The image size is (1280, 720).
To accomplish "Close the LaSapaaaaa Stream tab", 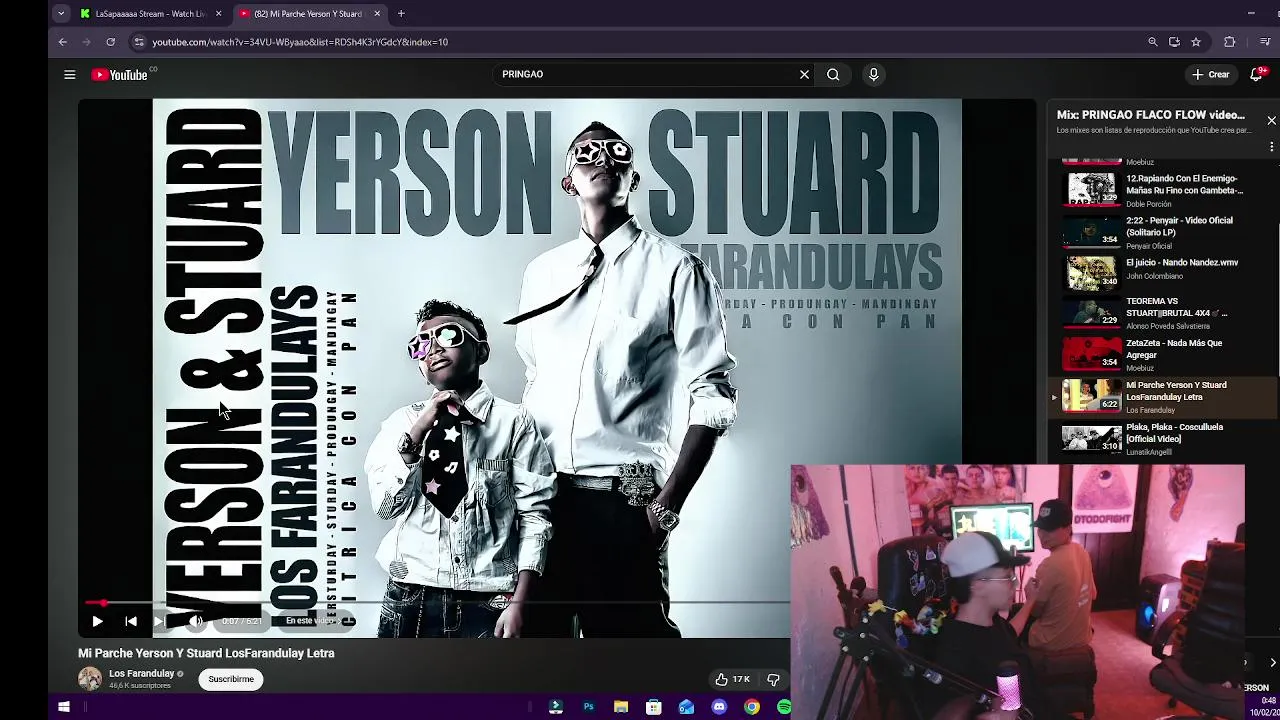I will click(218, 14).
